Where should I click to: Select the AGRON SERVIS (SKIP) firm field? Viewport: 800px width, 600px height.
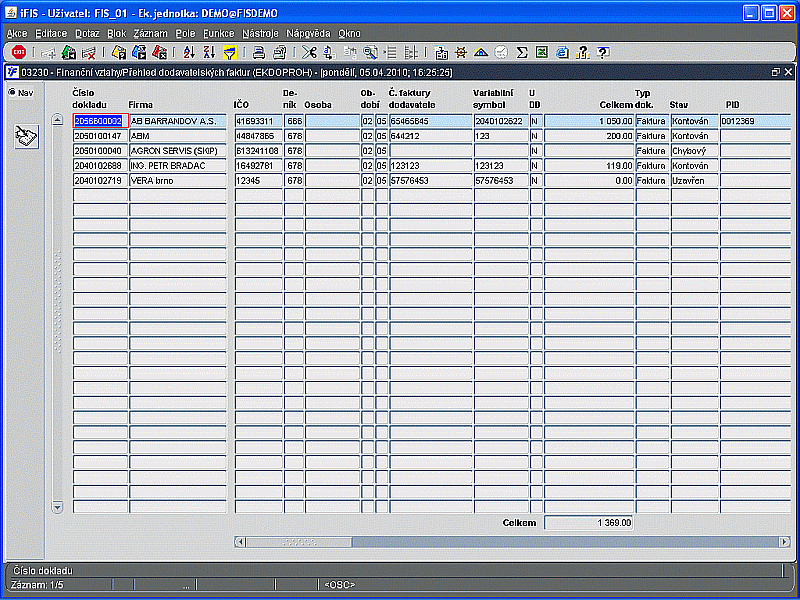[178, 151]
